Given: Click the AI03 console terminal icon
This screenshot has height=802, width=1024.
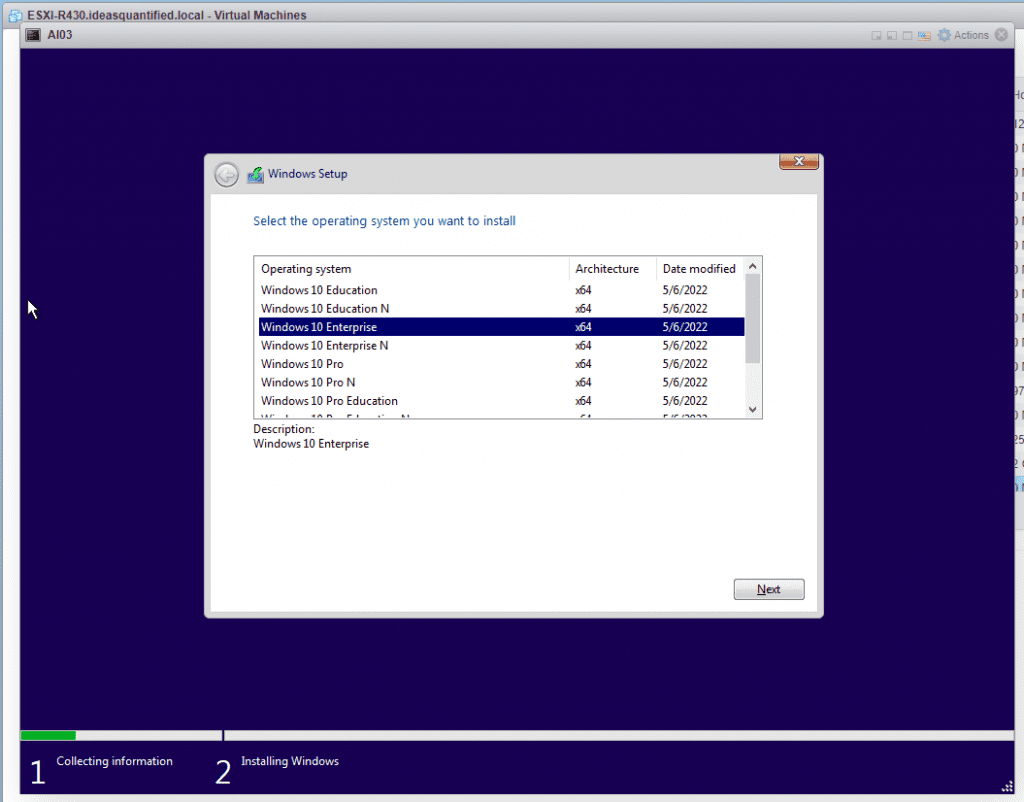Looking at the screenshot, I should click(33, 35).
